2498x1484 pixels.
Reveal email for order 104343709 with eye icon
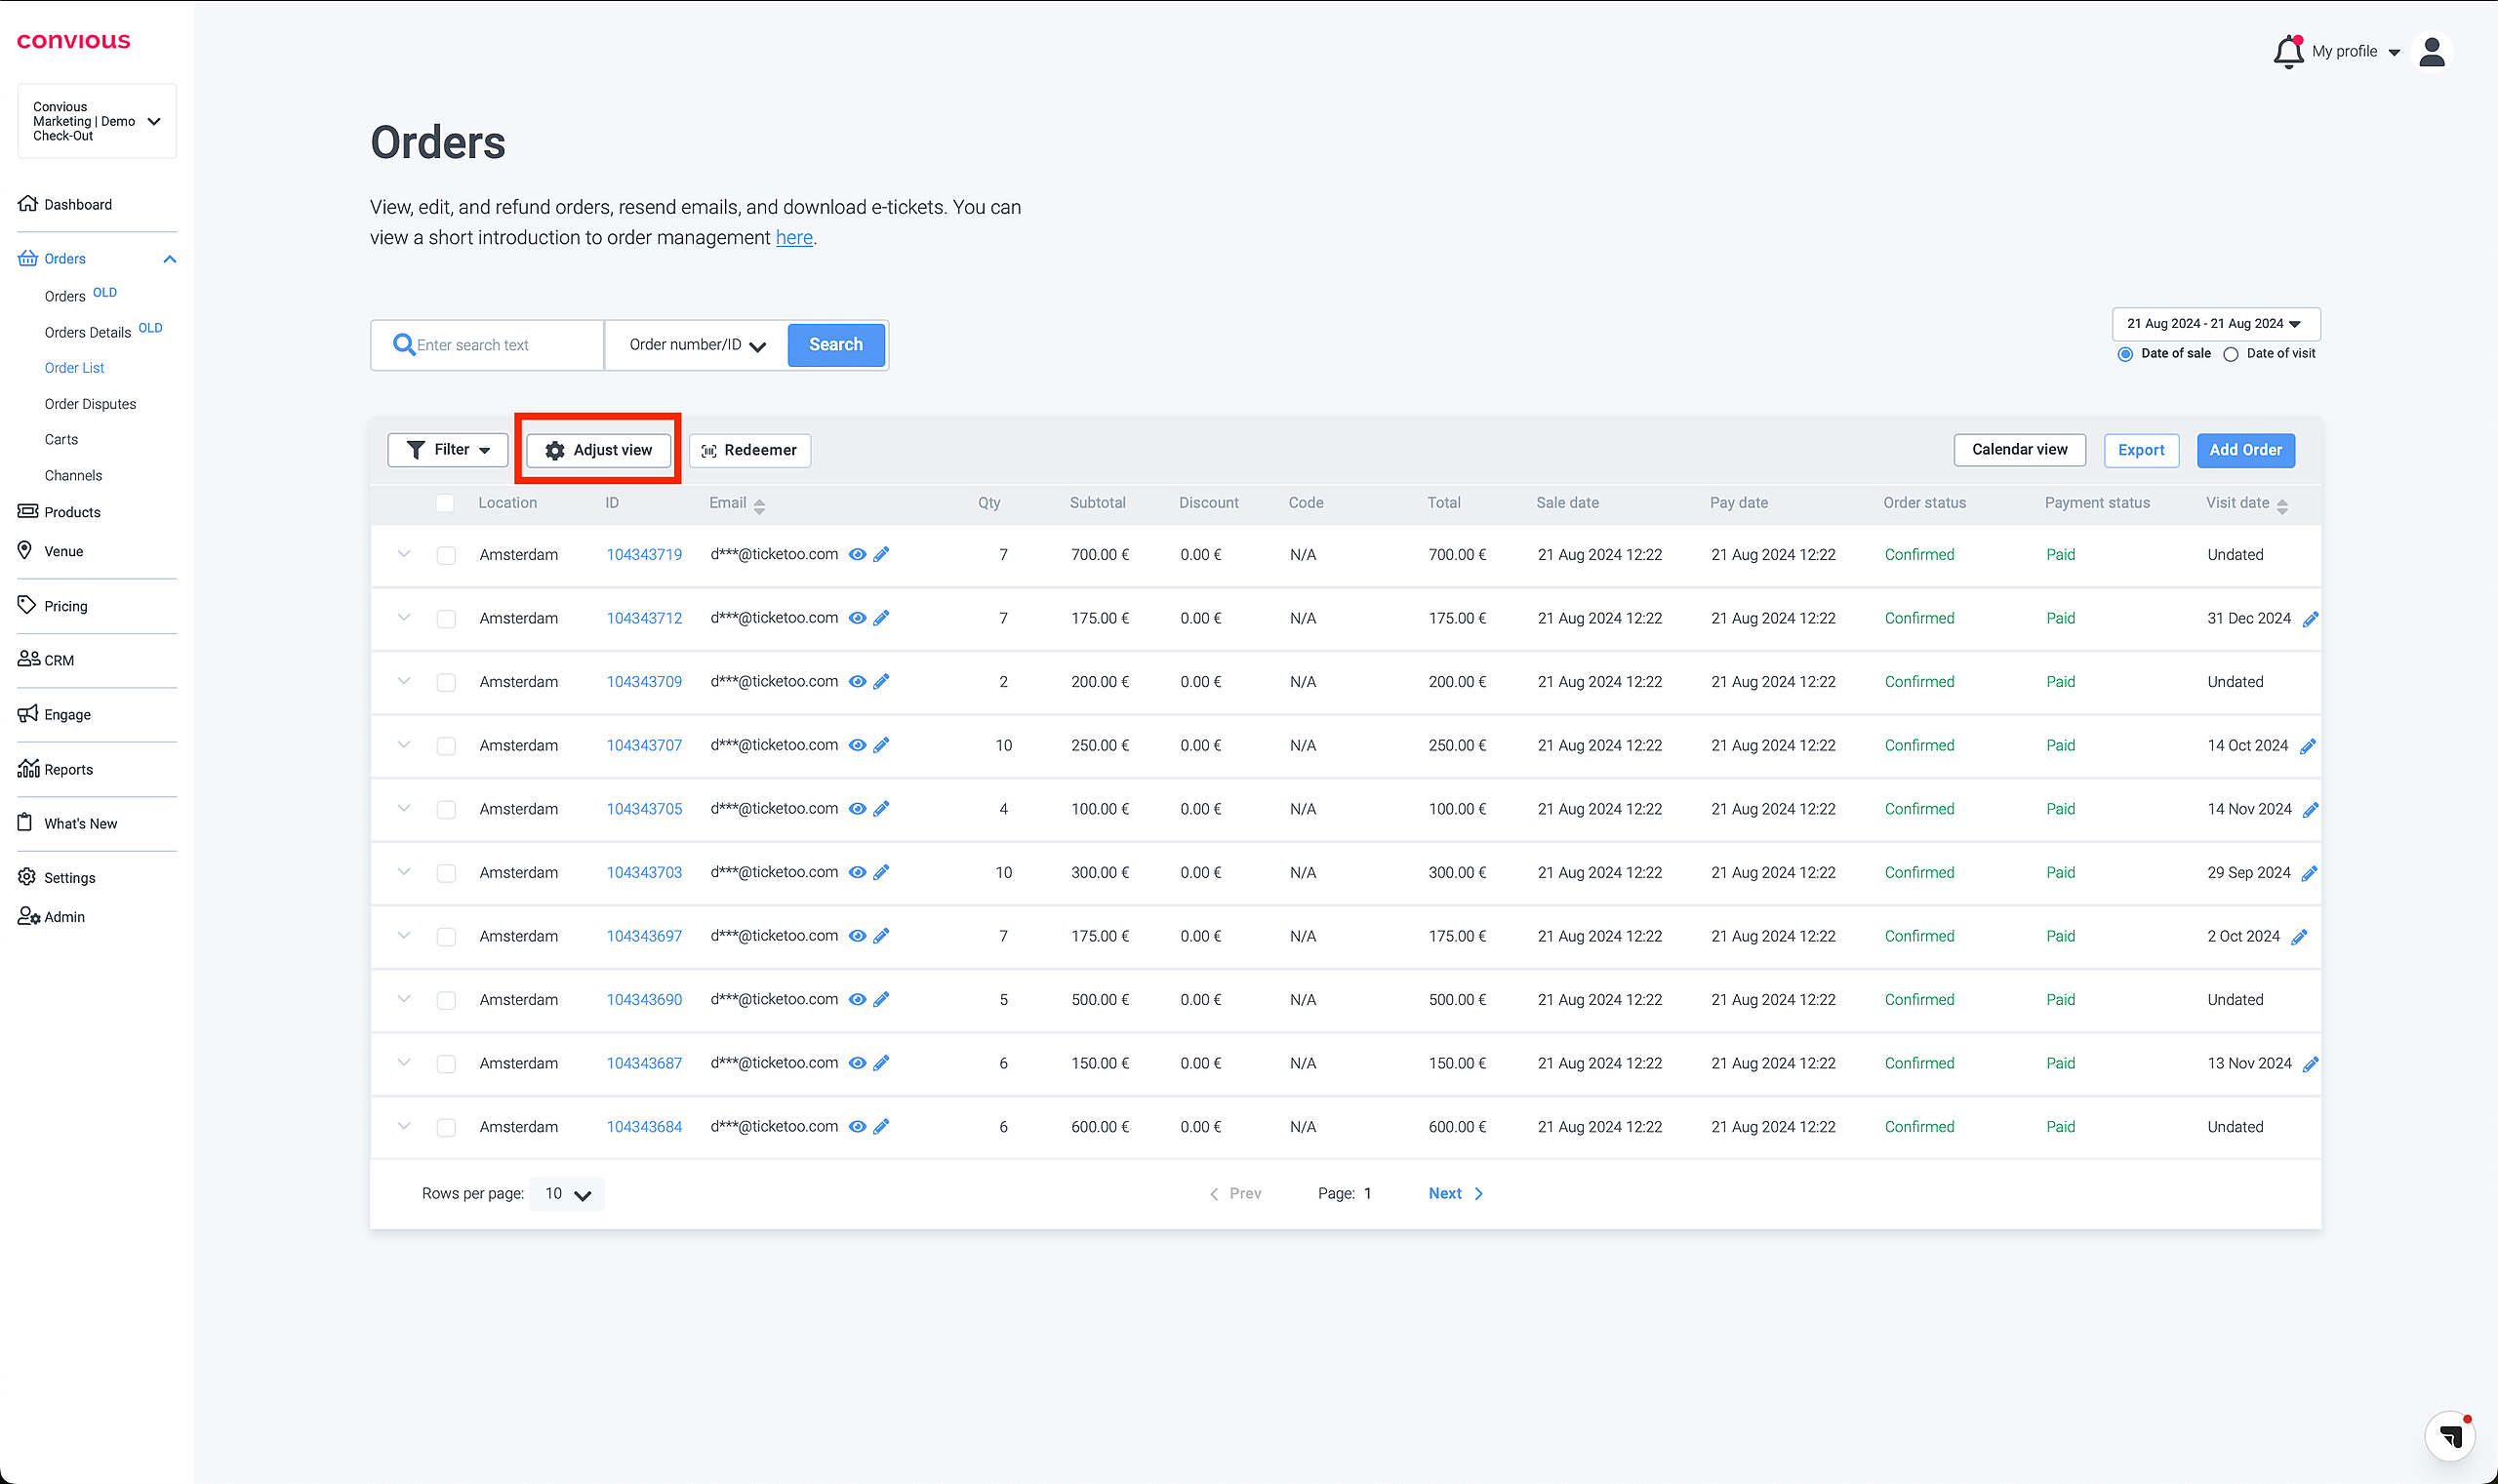coord(857,681)
